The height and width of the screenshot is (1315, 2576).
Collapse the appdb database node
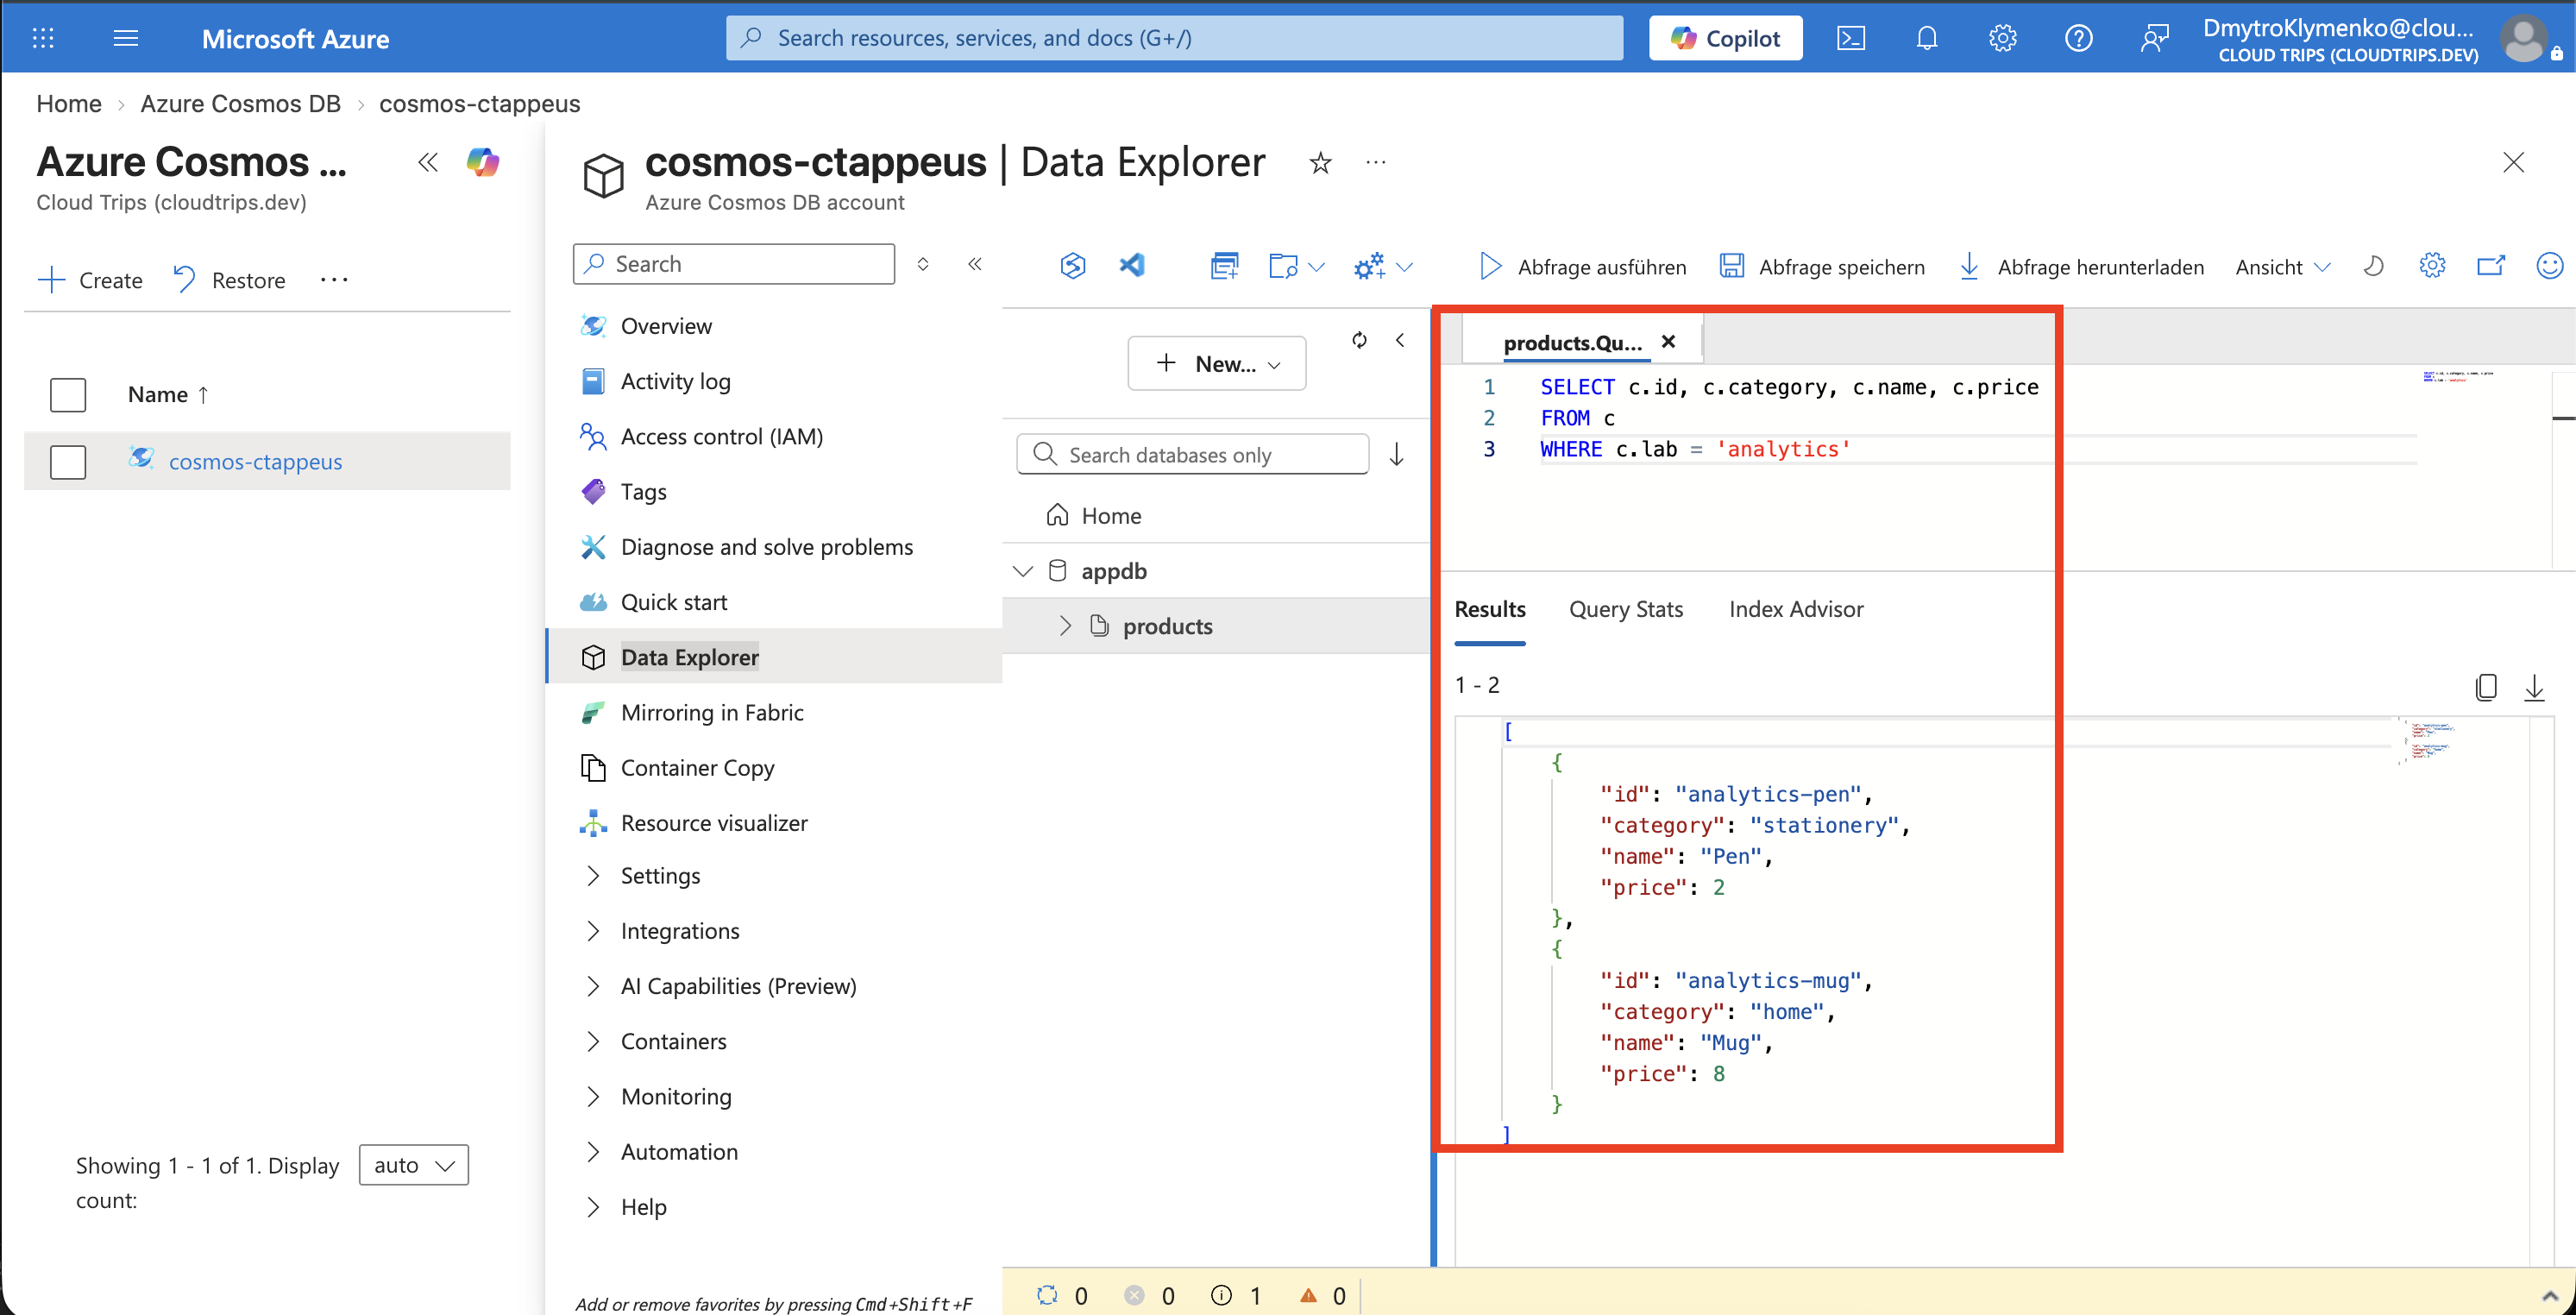click(x=1022, y=571)
